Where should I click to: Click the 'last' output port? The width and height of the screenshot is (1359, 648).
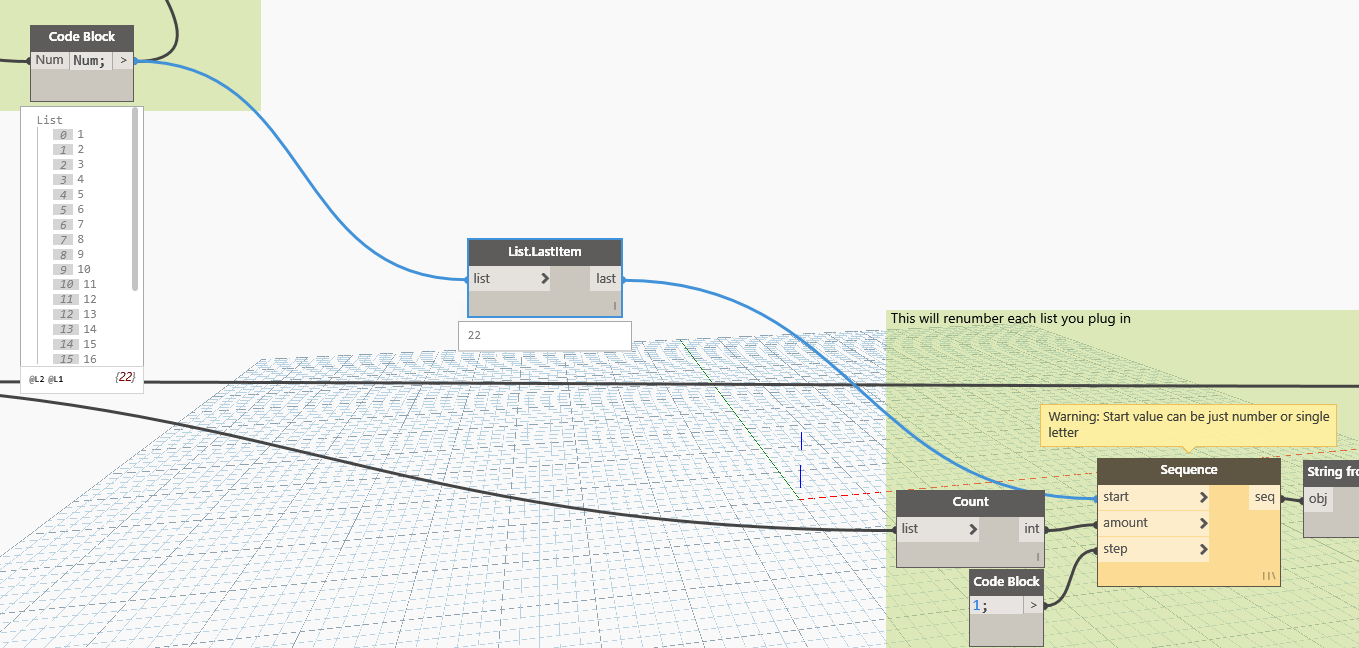pos(606,279)
